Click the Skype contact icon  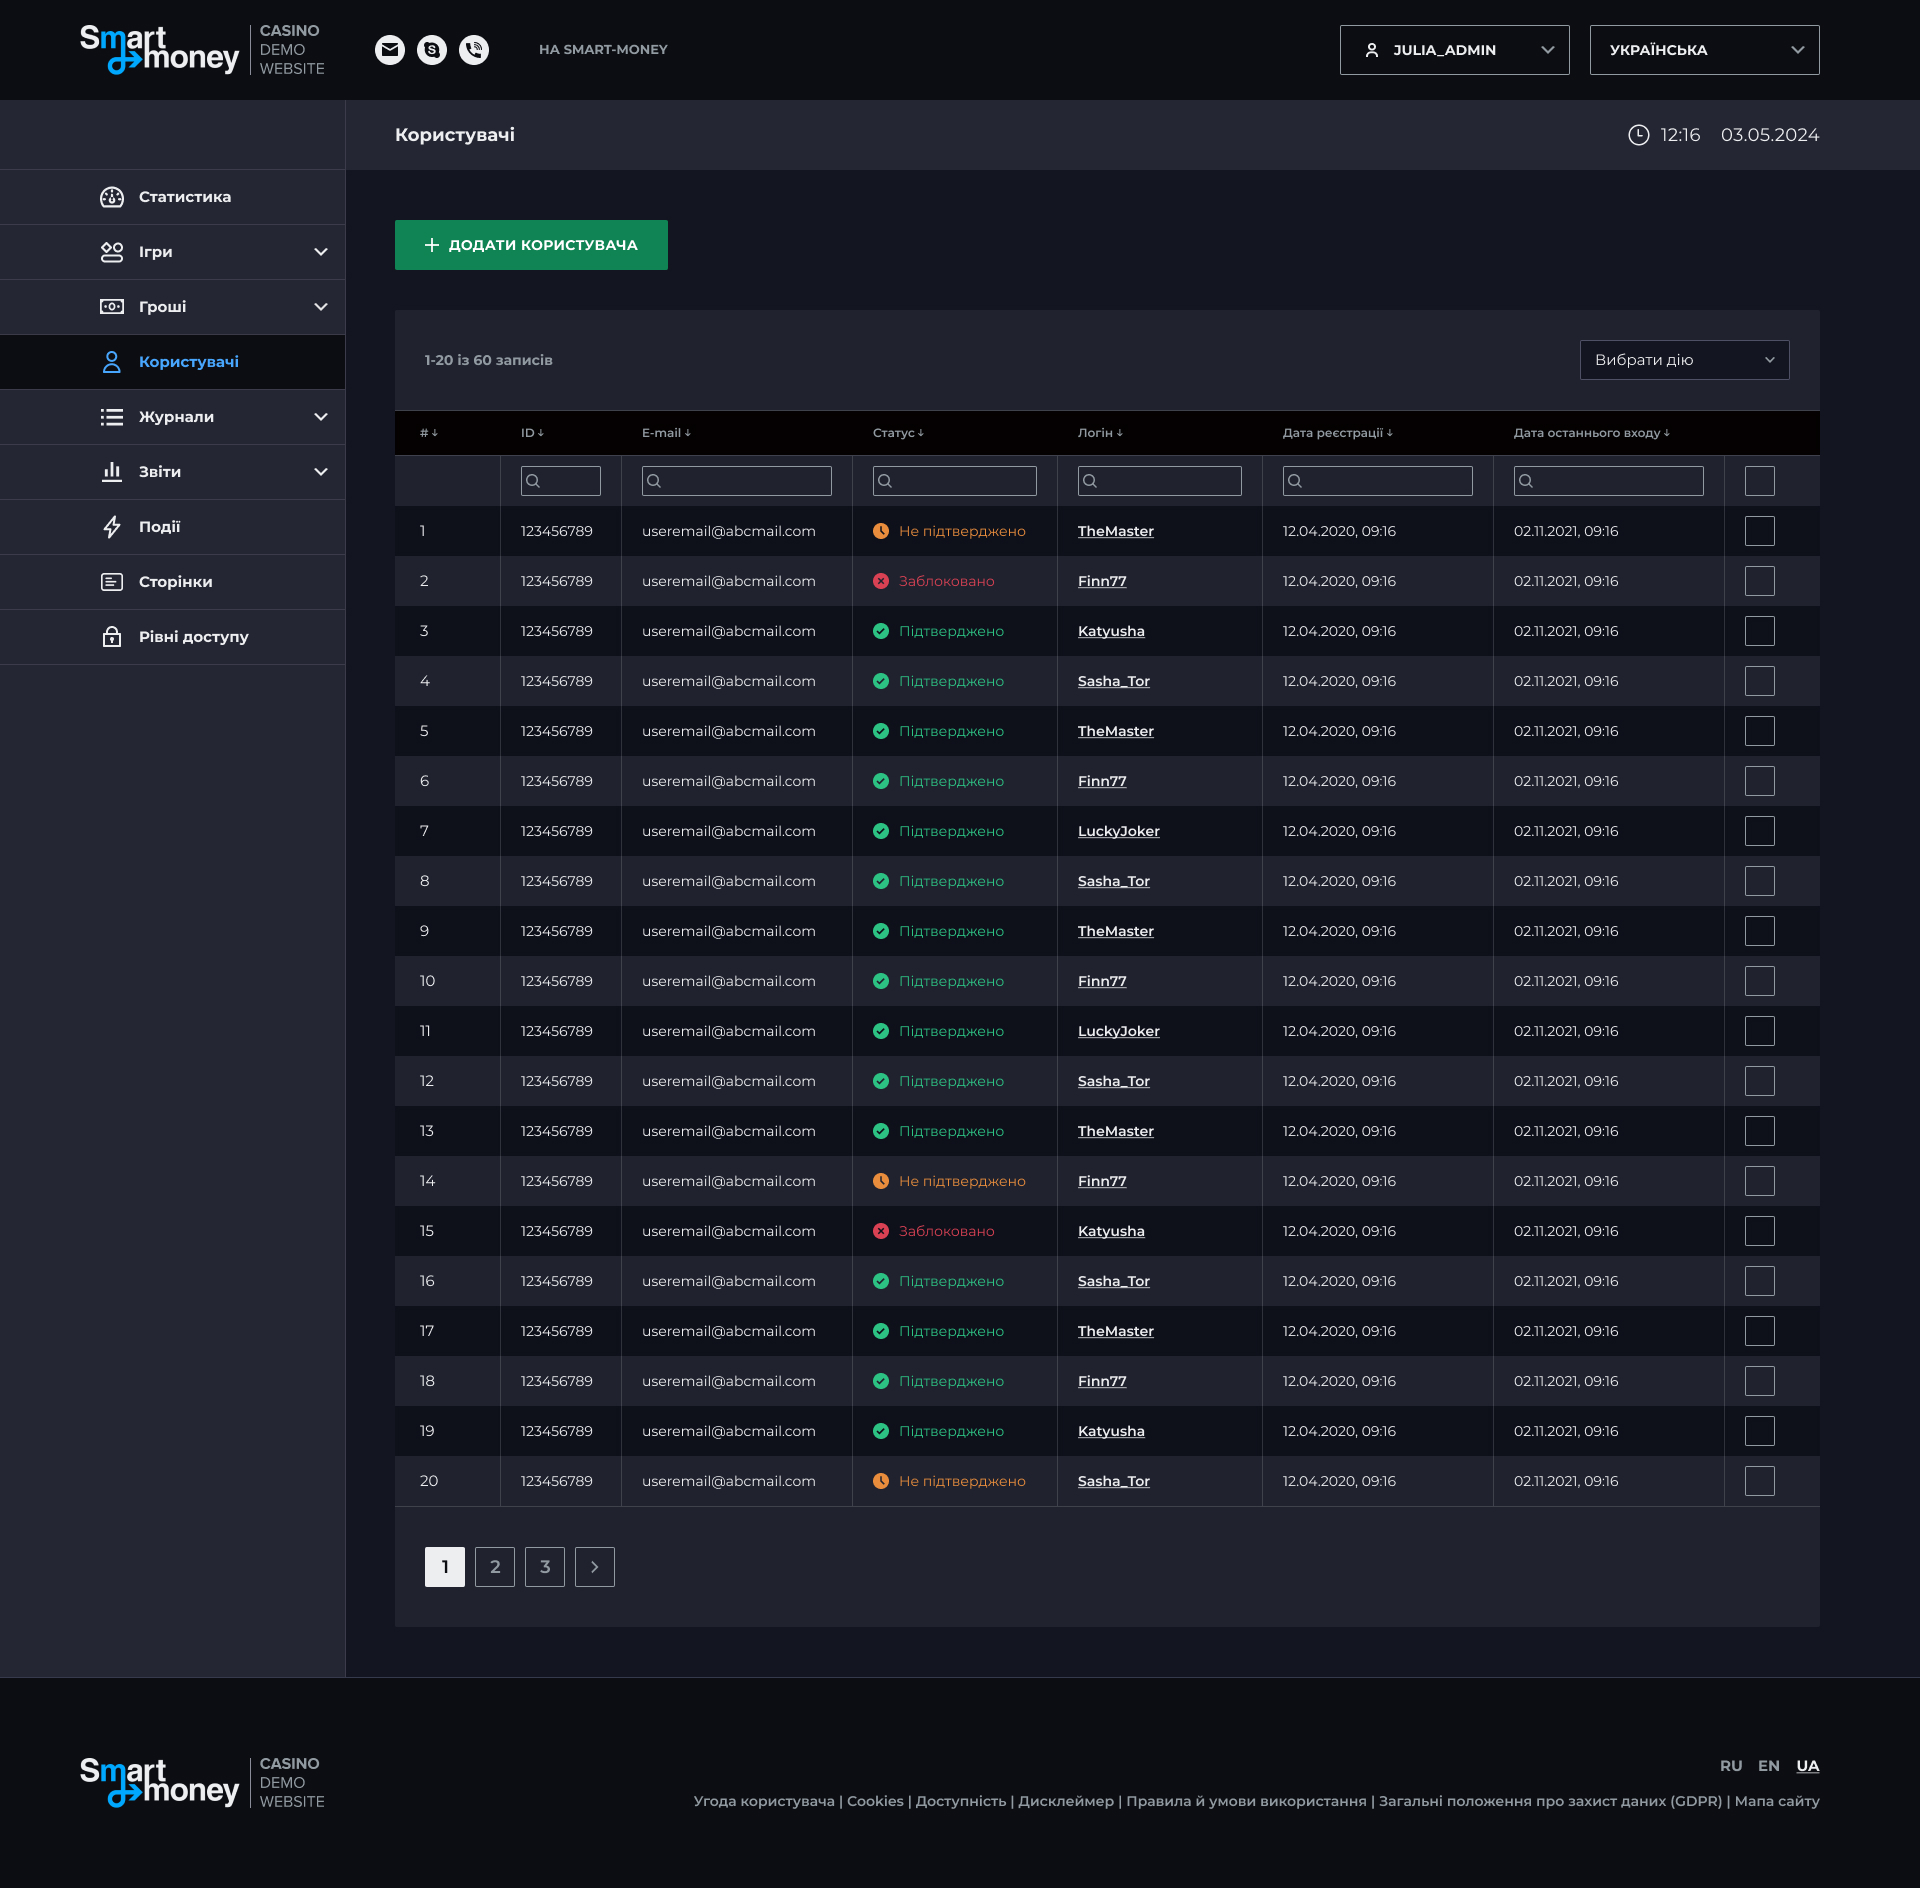click(x=432, y=50)
